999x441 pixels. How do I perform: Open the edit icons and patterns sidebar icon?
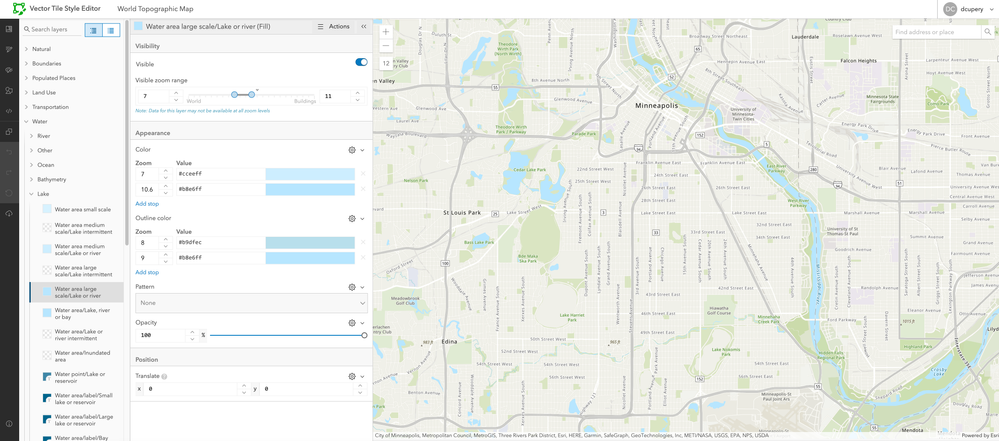click(9, 90)
